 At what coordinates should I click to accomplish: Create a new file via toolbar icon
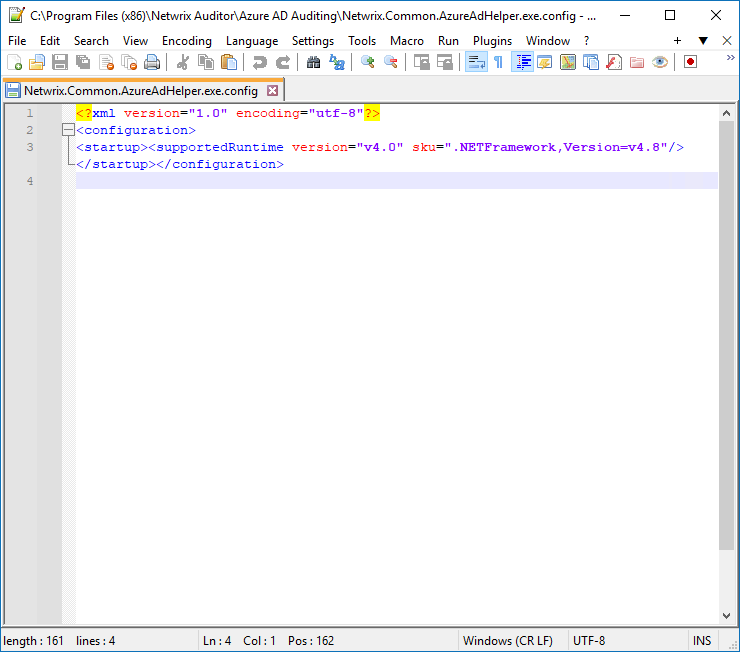[x=14, y=62]
